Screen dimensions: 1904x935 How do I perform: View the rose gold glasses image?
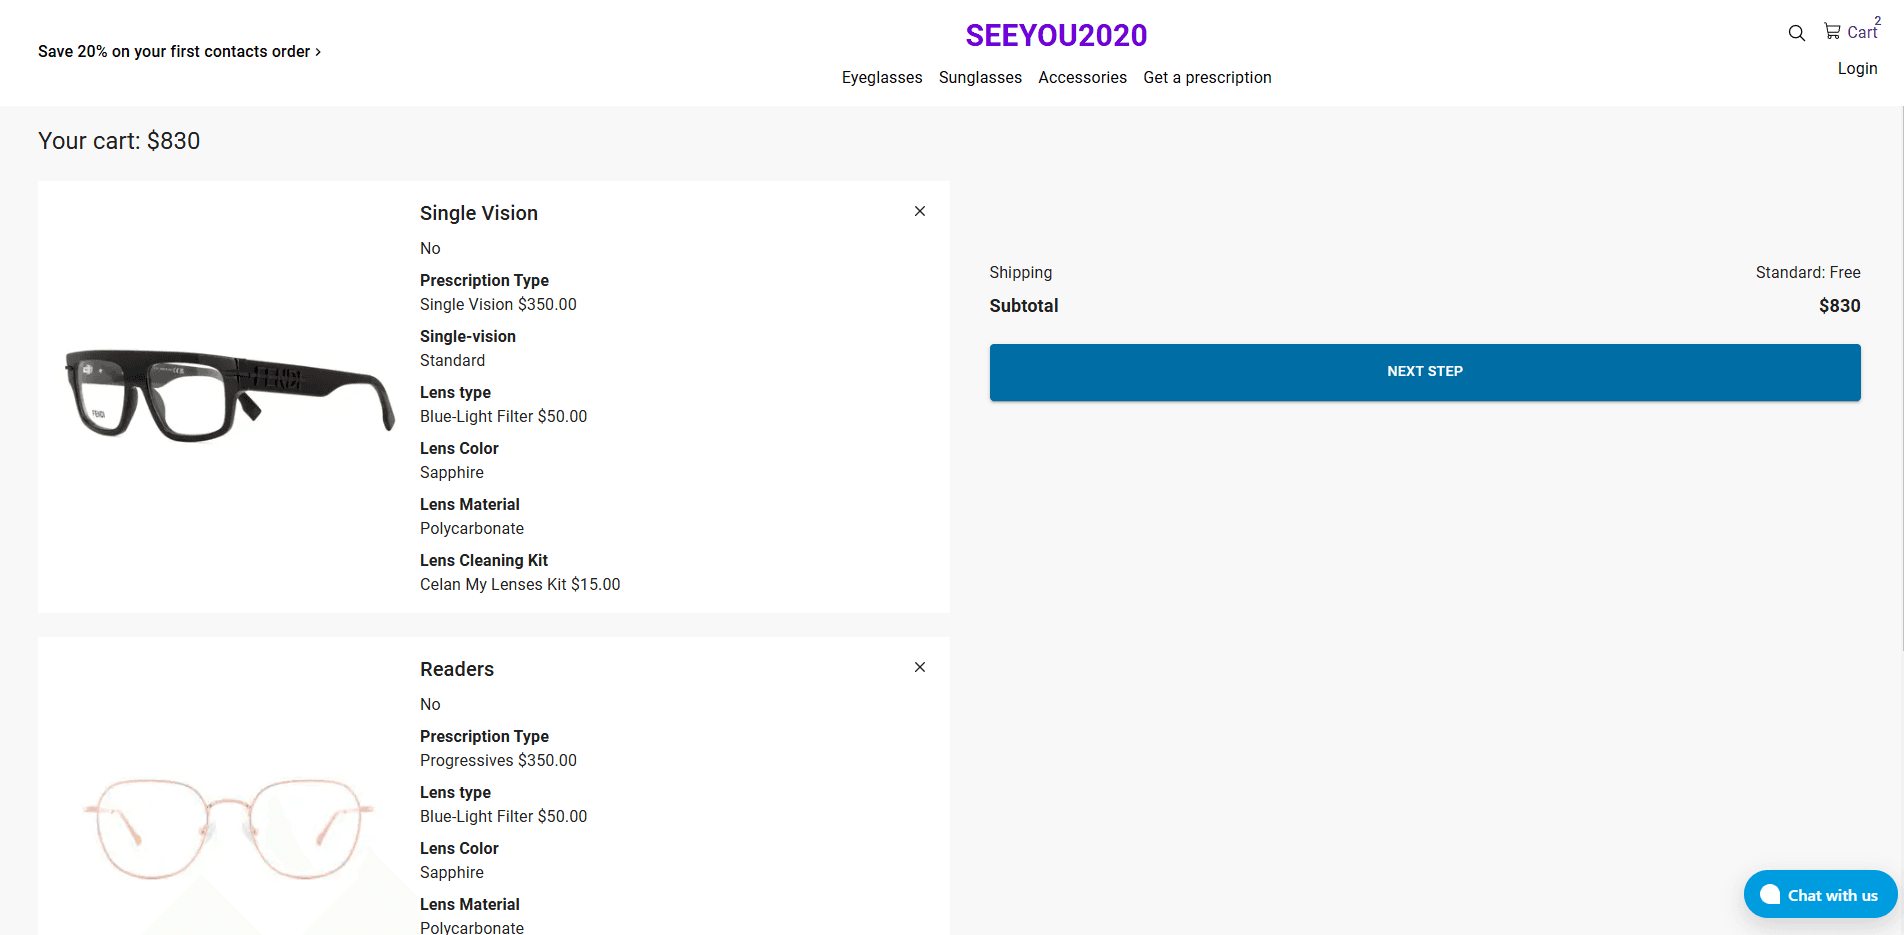tap(229, 829)
